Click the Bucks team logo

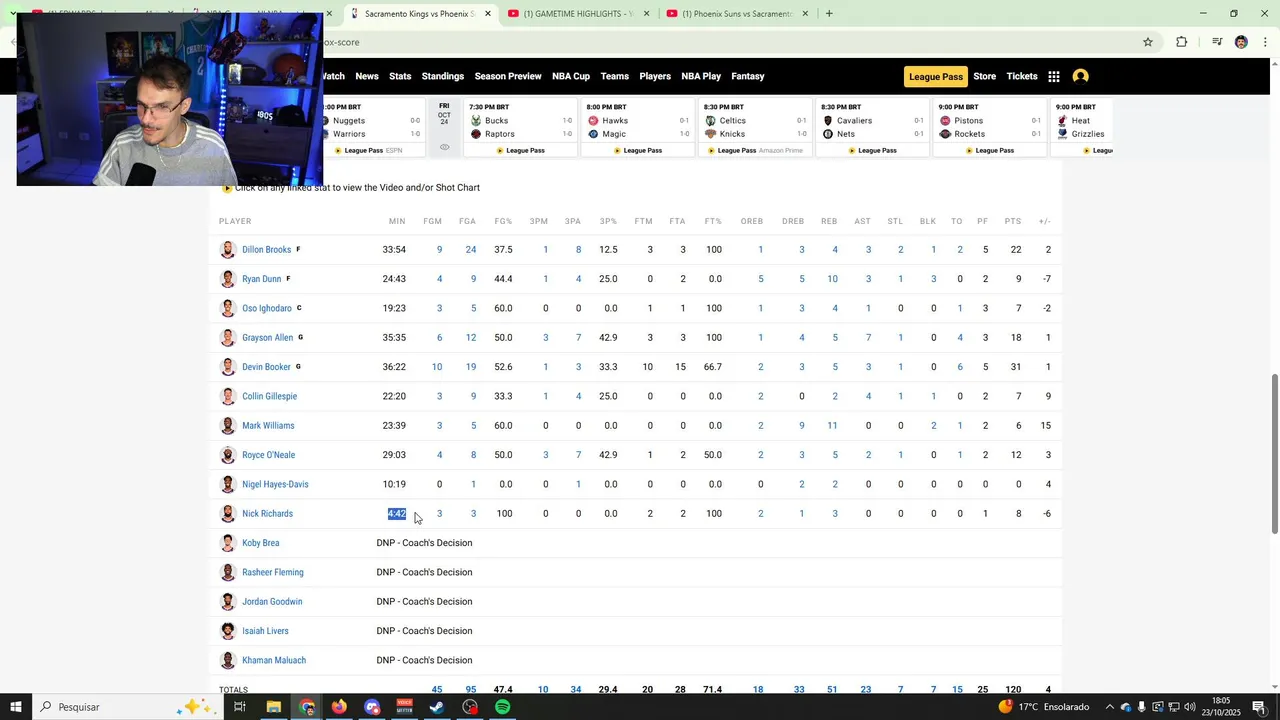point(476,121)
